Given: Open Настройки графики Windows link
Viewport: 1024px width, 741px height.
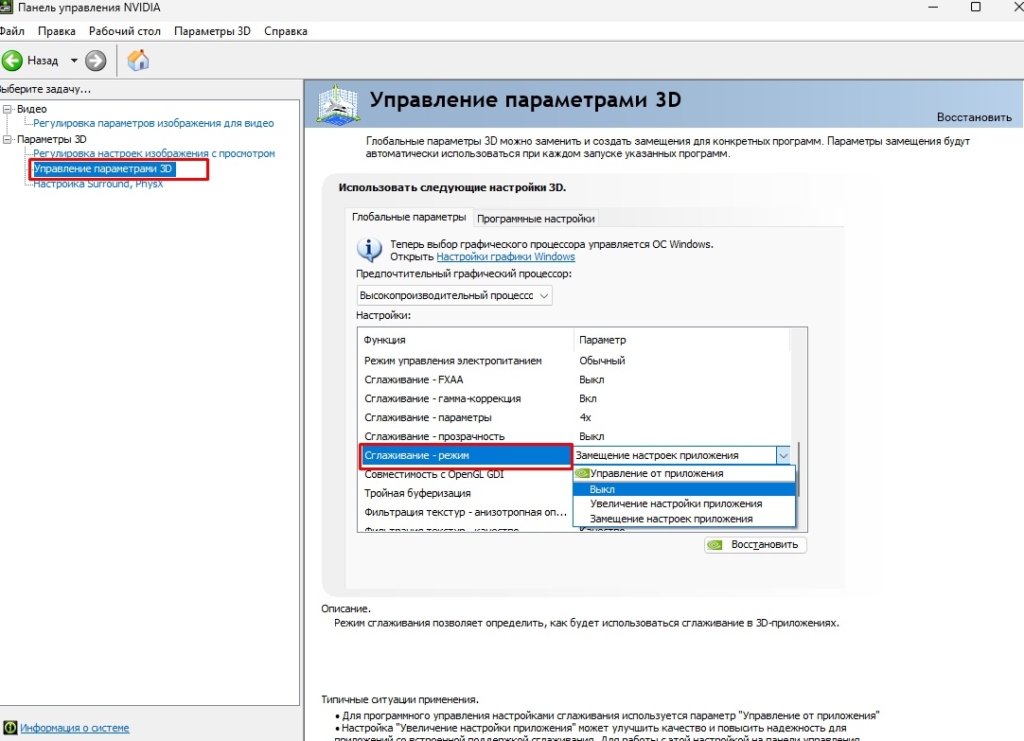Looking at the screenshot, I should (x=505, y=257).
